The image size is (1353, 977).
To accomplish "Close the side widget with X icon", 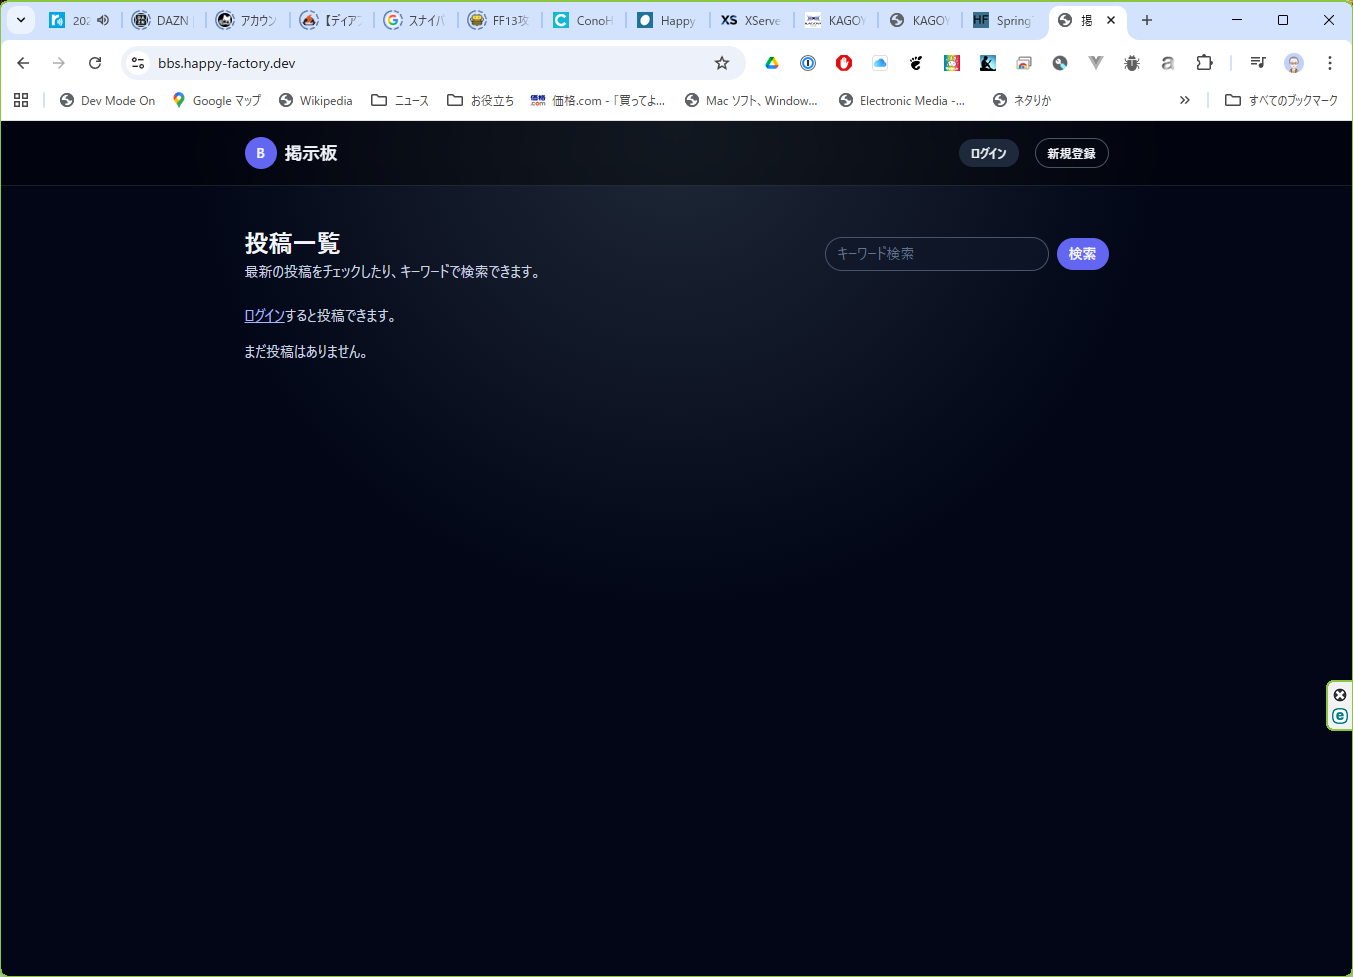I will 1340,695.
